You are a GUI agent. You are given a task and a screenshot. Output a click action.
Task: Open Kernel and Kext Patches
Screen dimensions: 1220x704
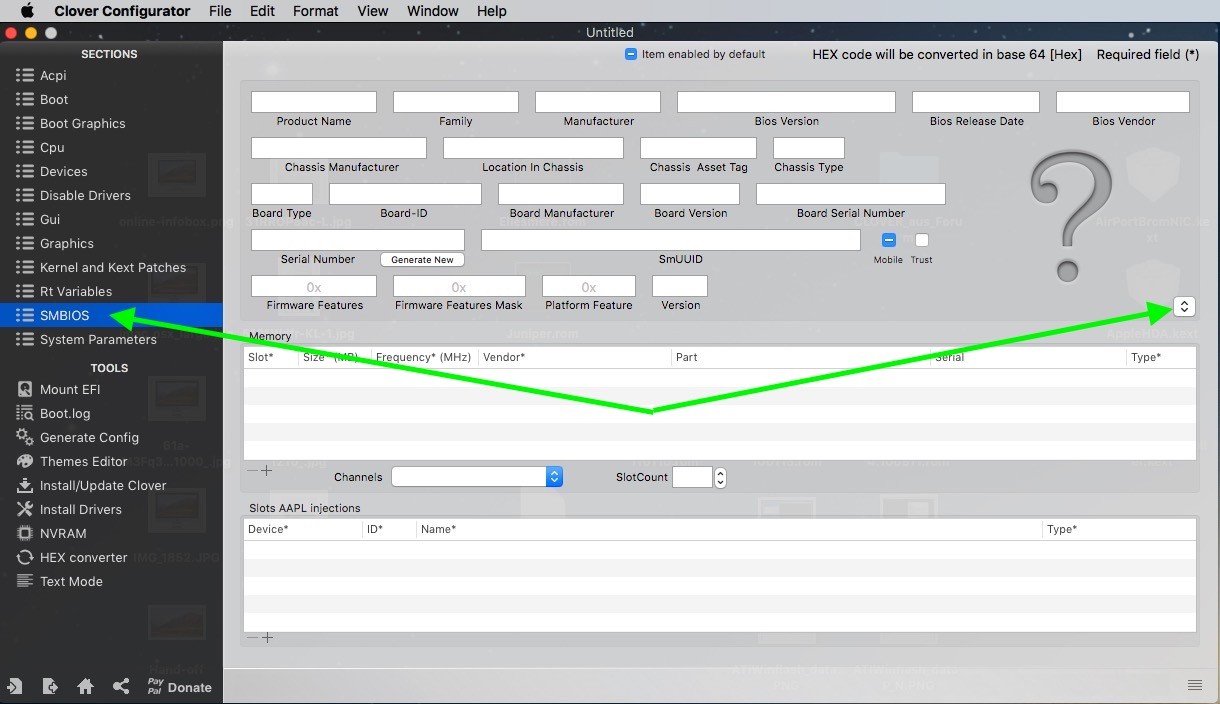pos(112,267)
